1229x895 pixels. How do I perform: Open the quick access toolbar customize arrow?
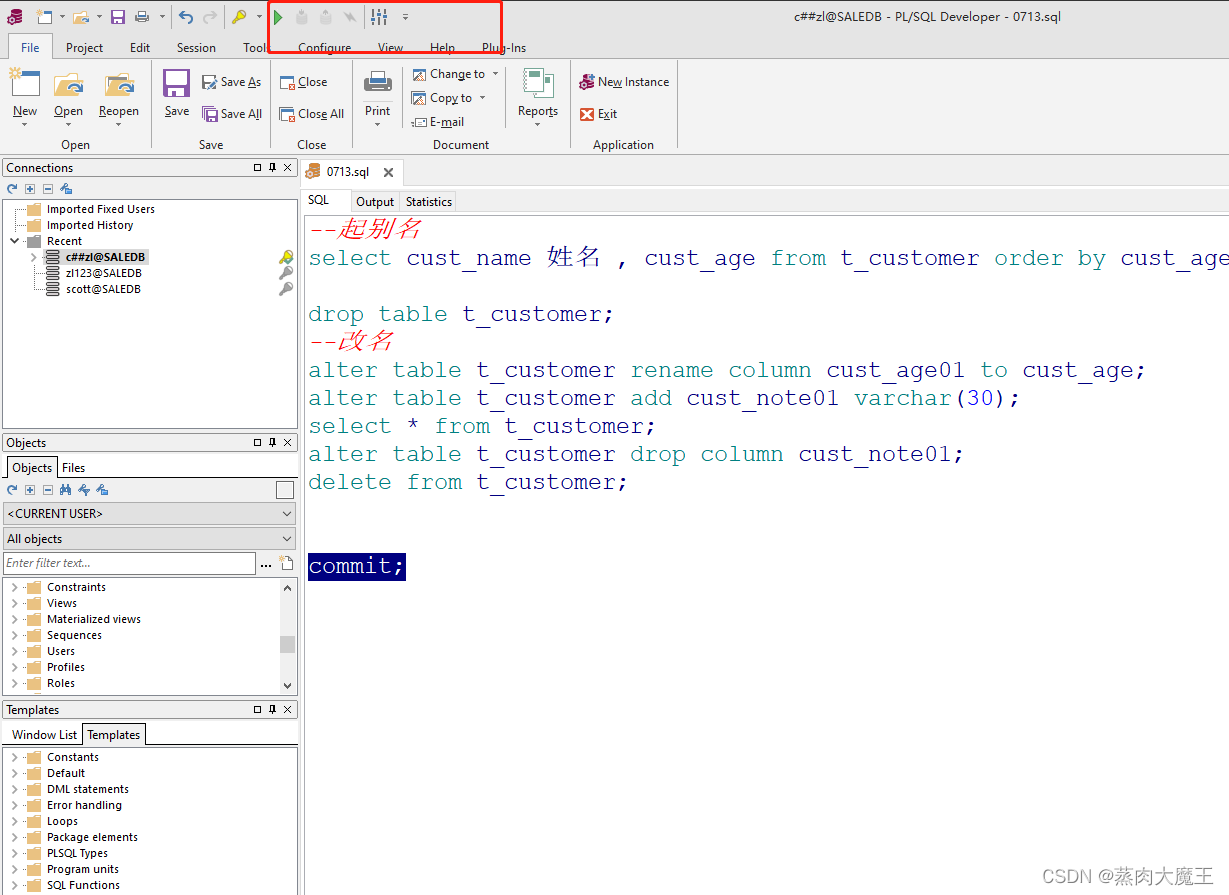point(405,17)
